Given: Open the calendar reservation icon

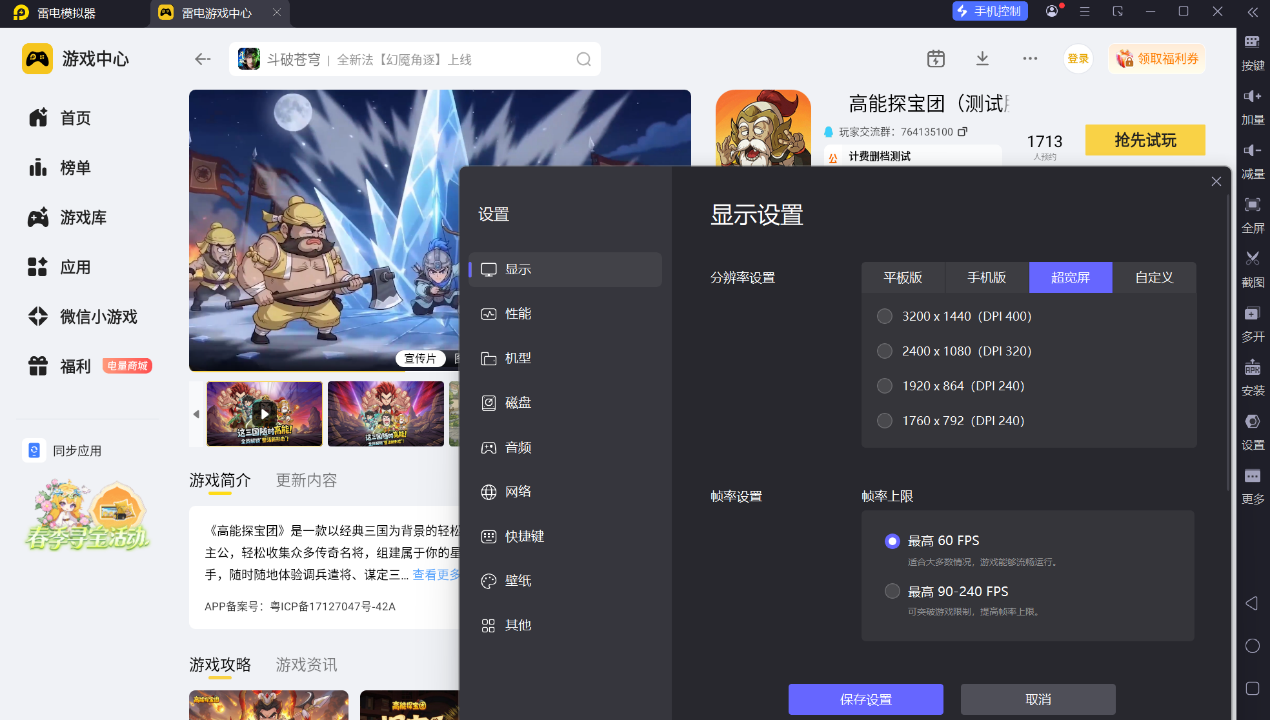Looking at the screenshot, I should [x=936, y=59].
